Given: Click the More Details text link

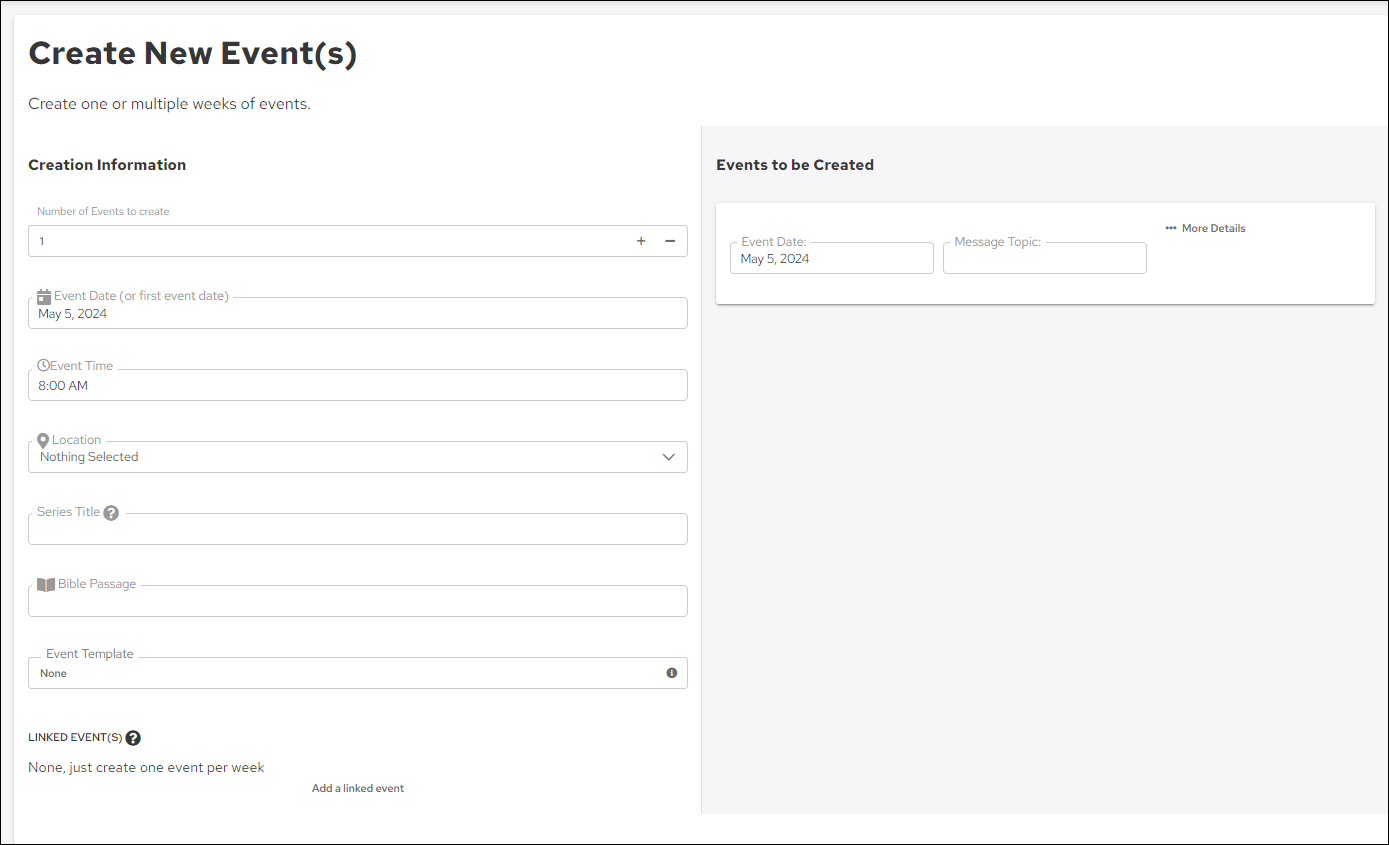Looking at the screenshot, I should coord(1213,228).
